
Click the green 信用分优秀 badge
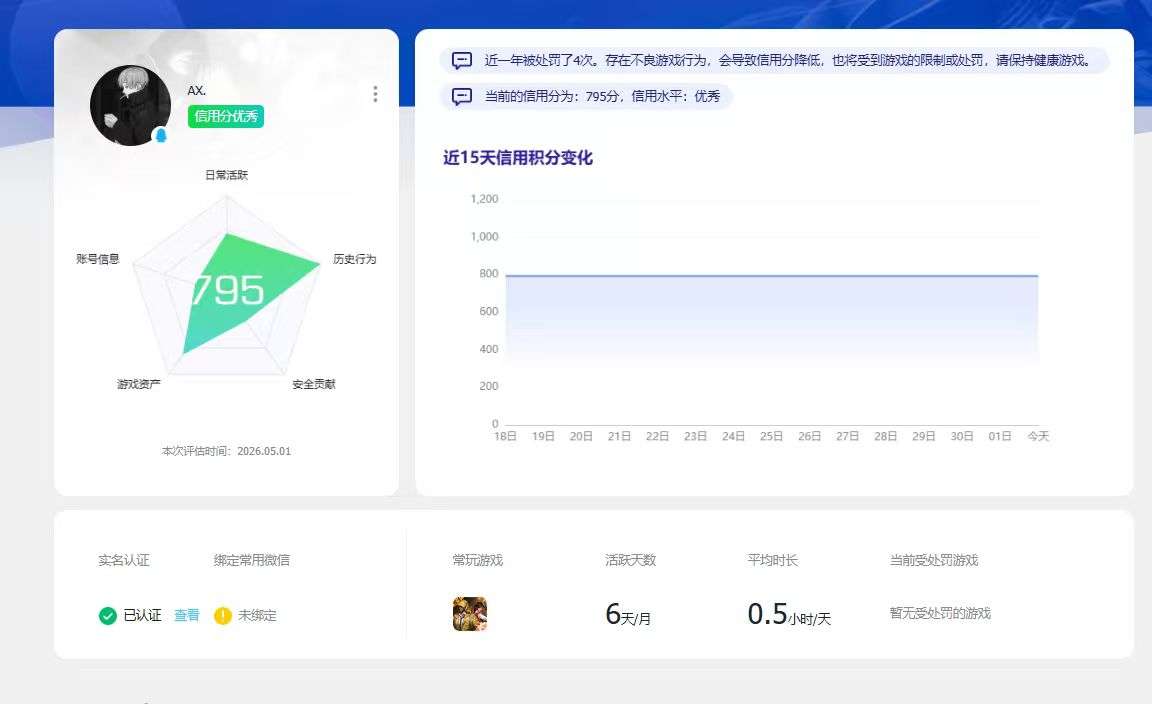click(x=226, y=116)
